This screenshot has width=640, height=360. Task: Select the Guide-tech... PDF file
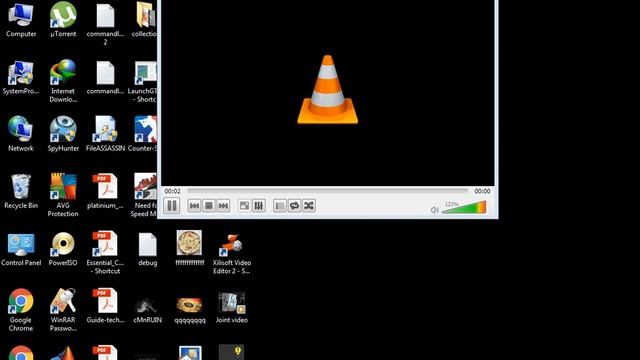click(105, 306)
